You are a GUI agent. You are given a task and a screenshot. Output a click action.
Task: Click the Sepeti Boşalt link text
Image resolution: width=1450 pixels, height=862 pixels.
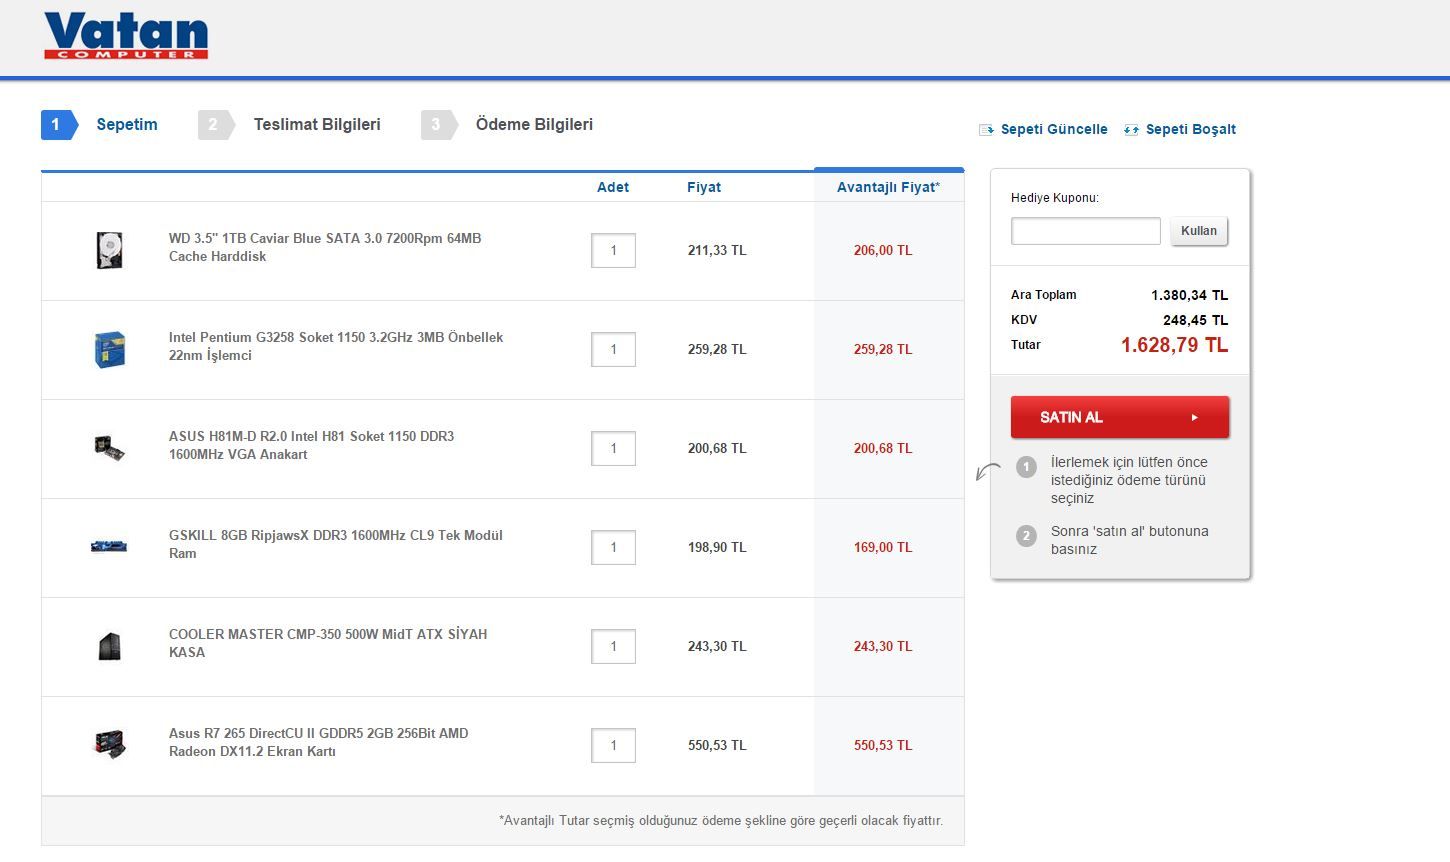pos(1190,130)
